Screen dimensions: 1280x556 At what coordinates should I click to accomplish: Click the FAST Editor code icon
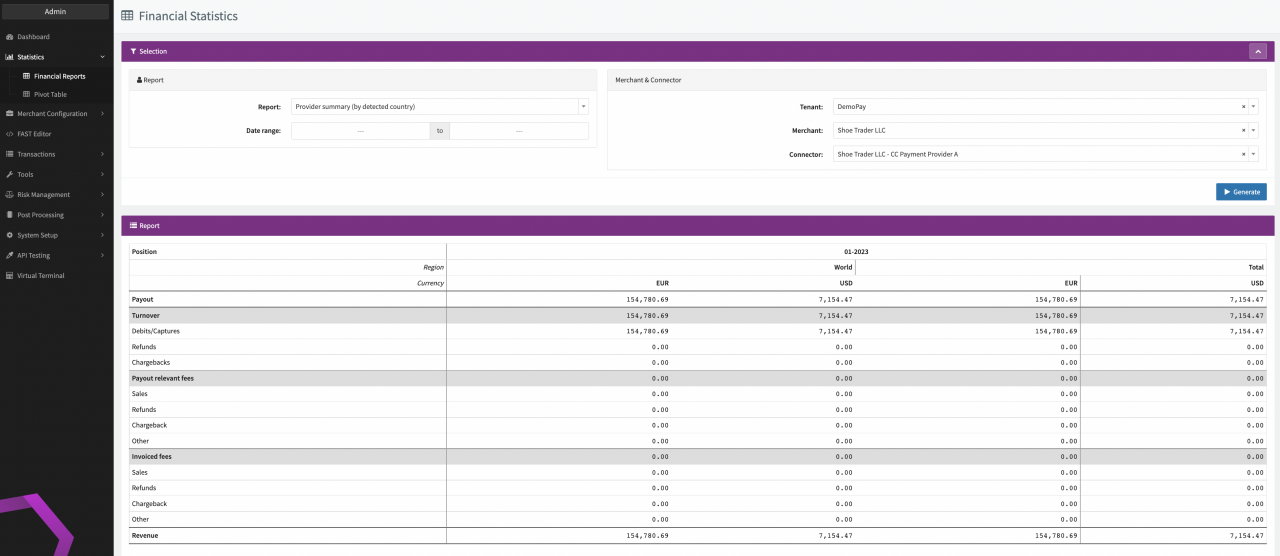[x=10, y=134]
